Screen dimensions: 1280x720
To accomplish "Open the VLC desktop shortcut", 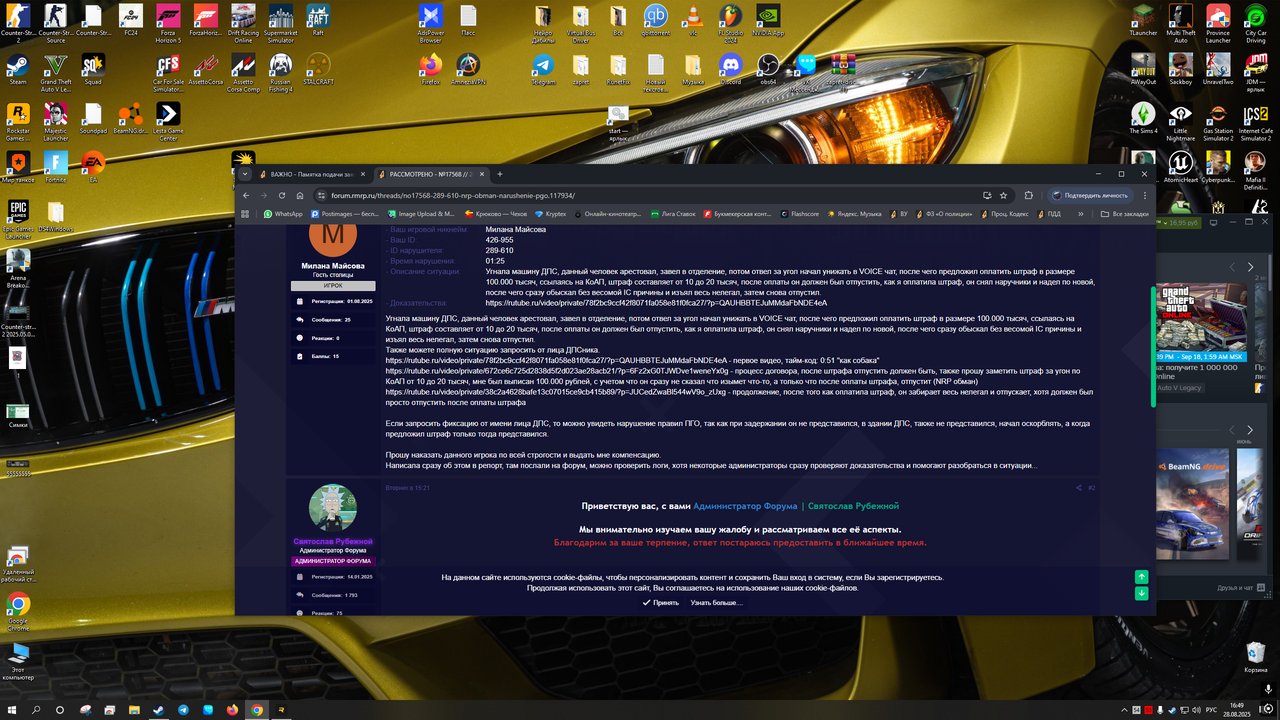I will pyautogui.click(x=693, y=20).
